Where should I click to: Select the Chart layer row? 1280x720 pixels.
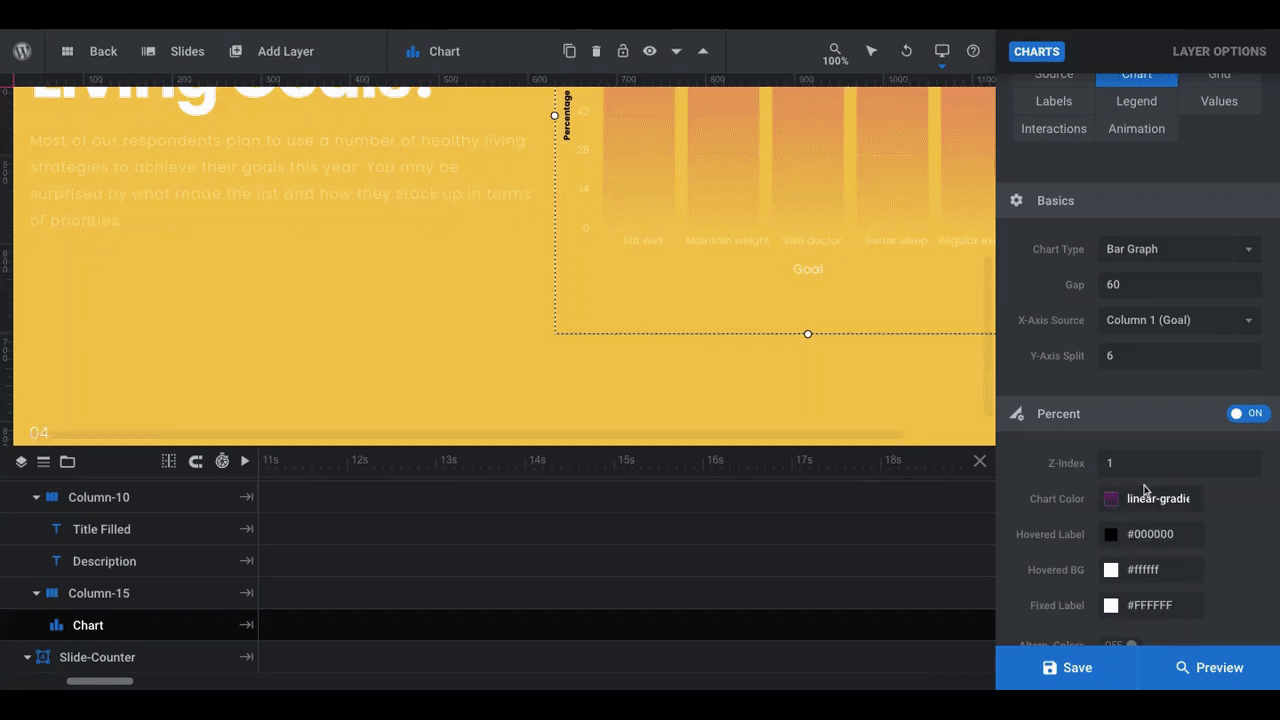click(129, 625)
